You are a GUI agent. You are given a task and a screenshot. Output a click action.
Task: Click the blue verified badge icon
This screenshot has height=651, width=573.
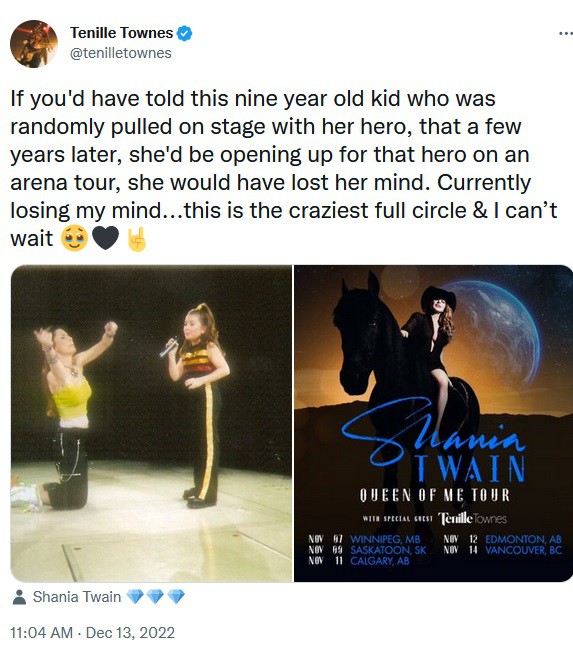click(185, 33)
